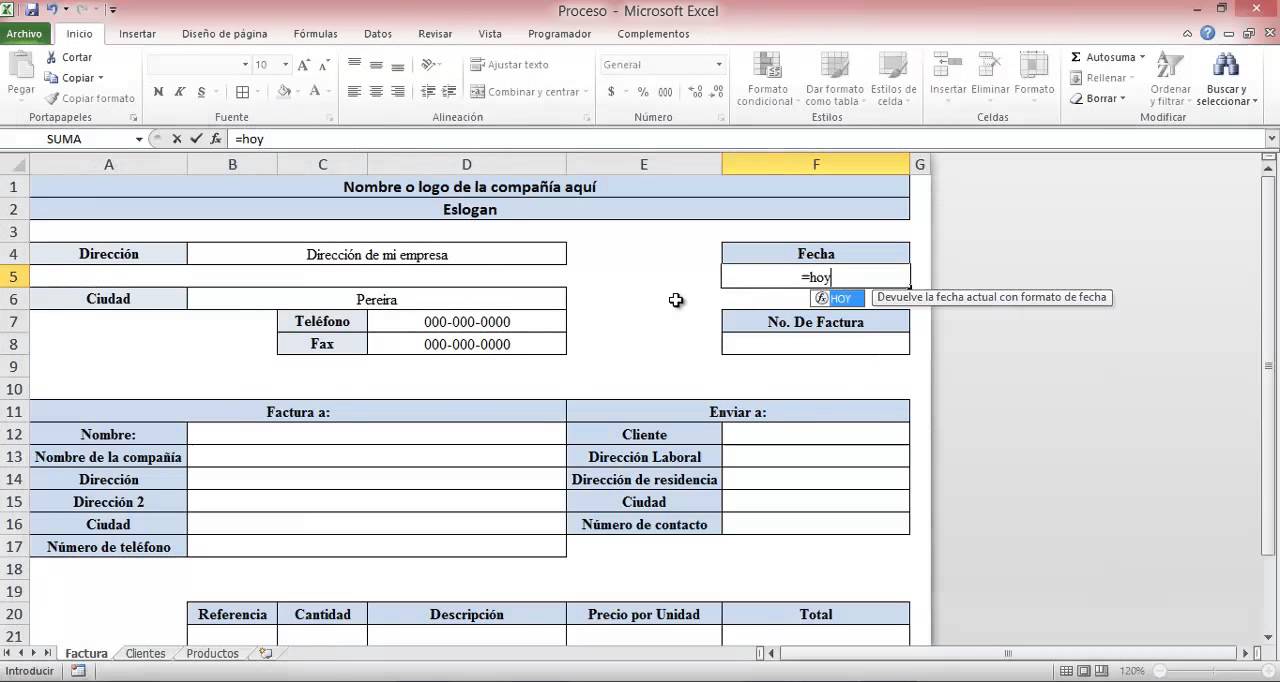
Task: Click the Save icon in quick access
Action: (31, 10)
